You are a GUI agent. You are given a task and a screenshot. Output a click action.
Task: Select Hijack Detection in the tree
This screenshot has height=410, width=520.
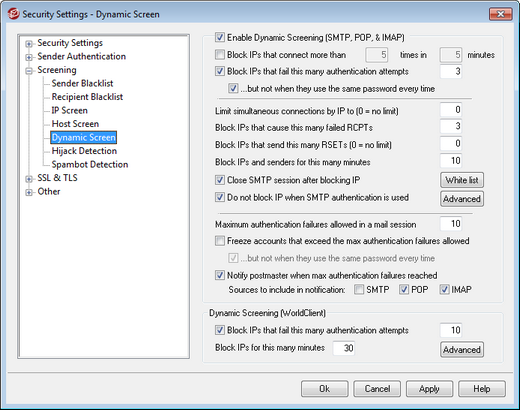[84, 151]
